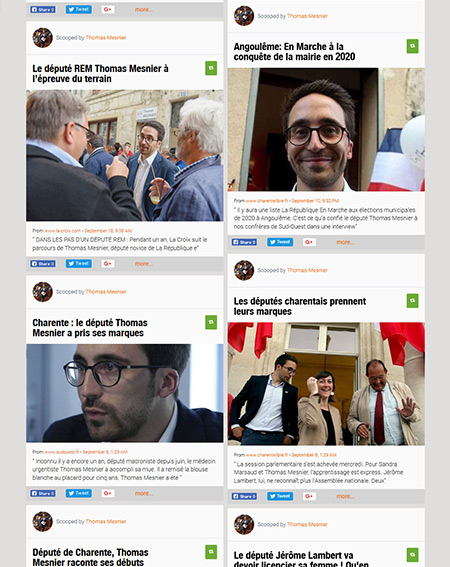Share députés charentais article on Facebook

coord(245,496)
